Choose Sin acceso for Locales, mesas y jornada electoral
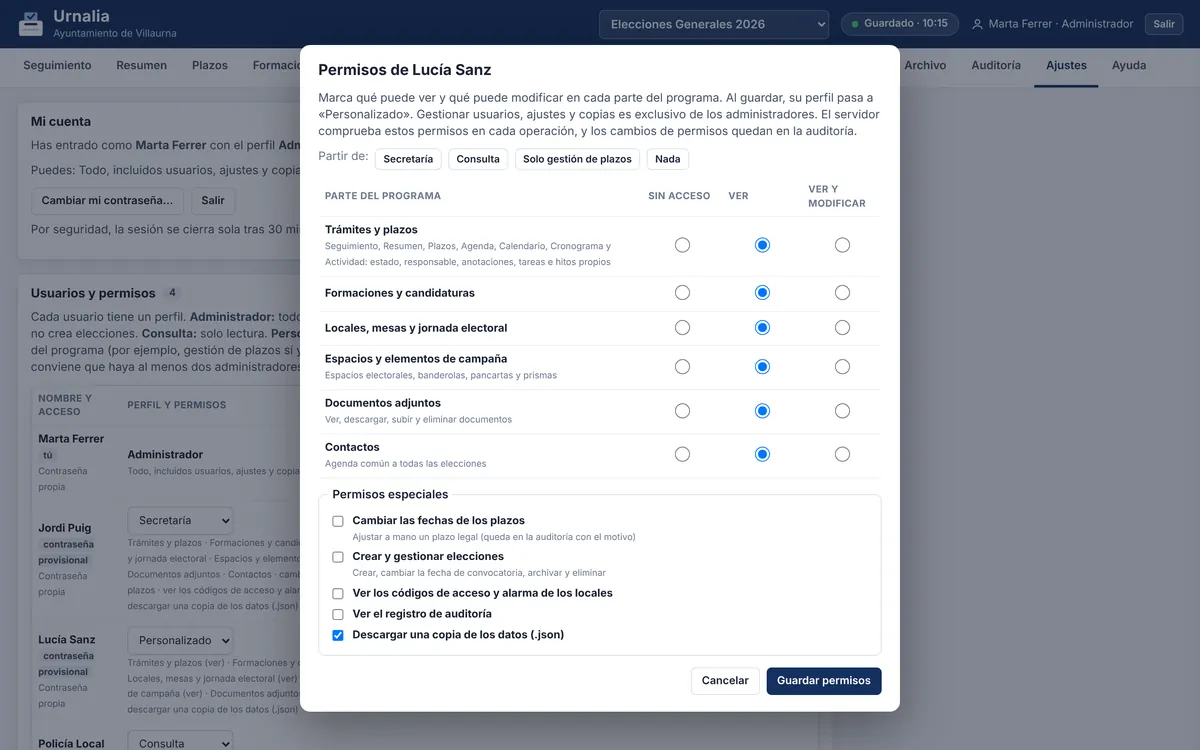This screenshot has height=750, width=1200. 682,328
